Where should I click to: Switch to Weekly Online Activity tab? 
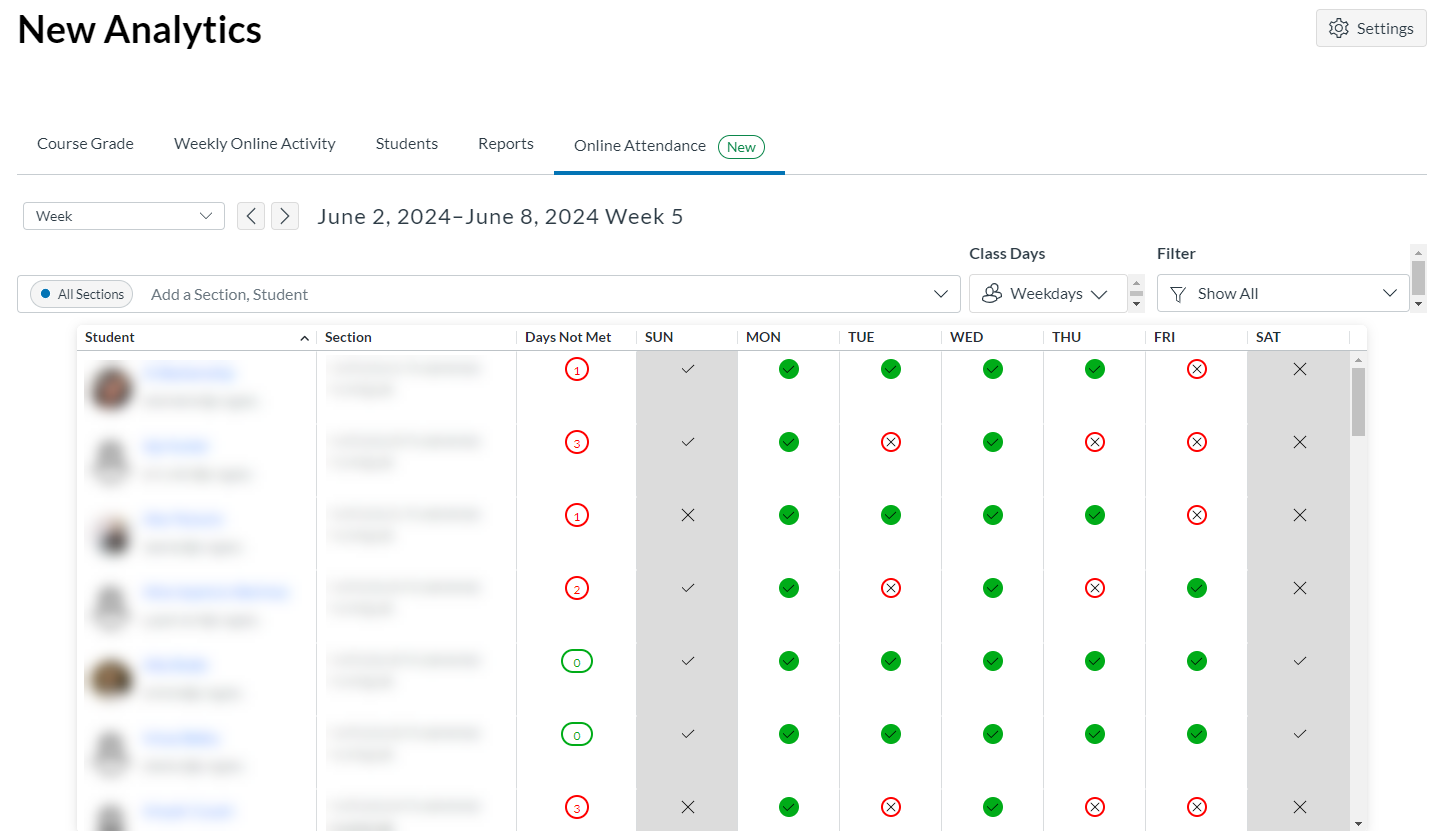point(254,144)
